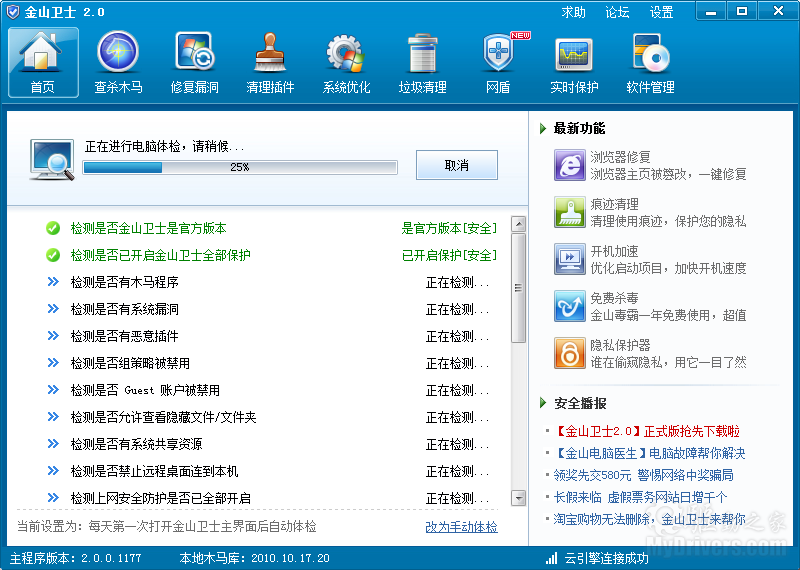Click the 改为手动体检 link
This screenshot has width=800, height=570.
pyautogui.click(x=461, y=527)
